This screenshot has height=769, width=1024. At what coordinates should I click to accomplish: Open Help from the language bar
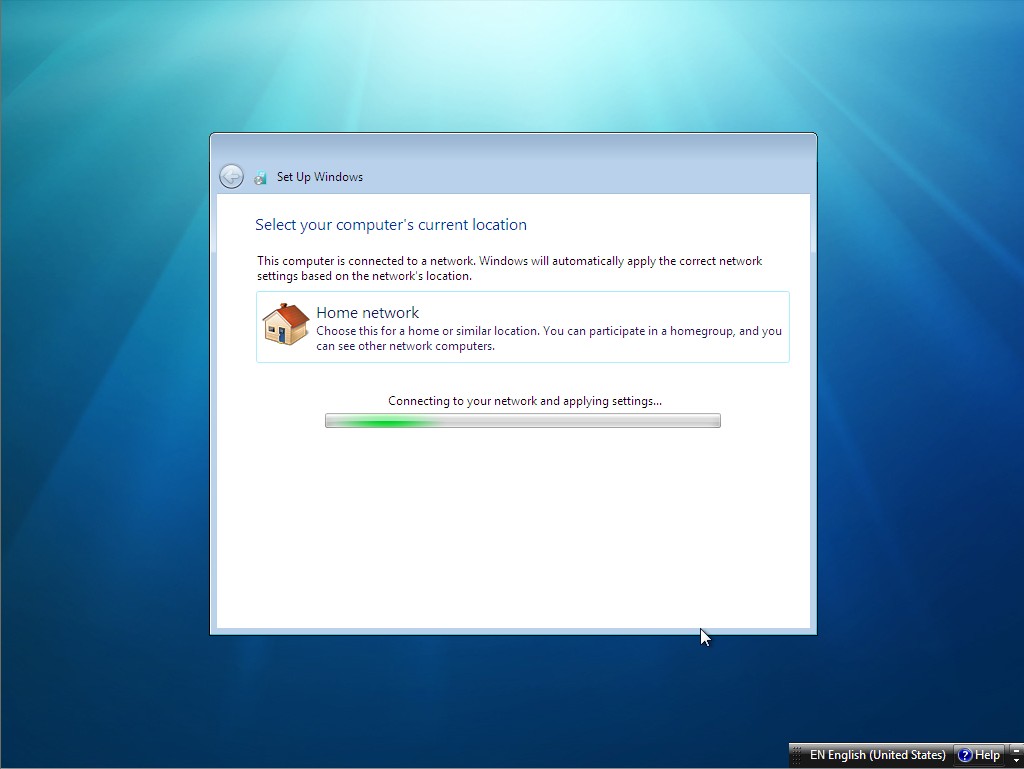(x=978, y=755)
